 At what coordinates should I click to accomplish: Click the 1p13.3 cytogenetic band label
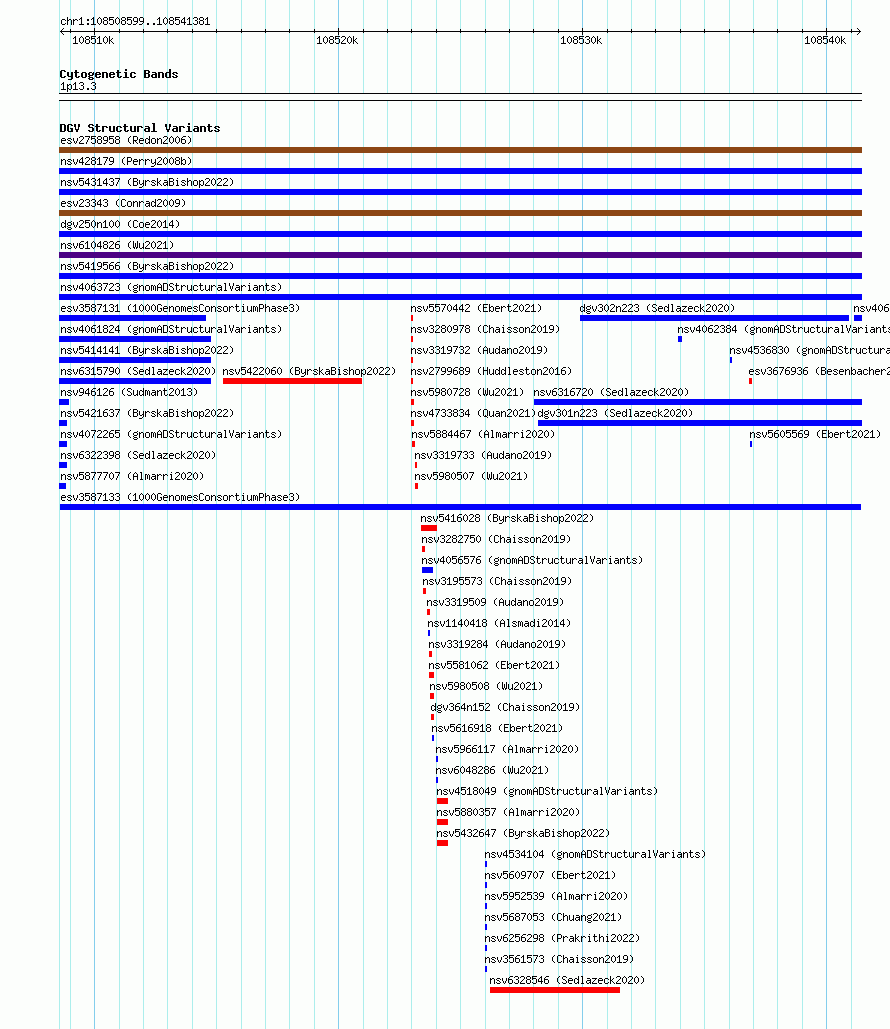[x=78, y=87]
